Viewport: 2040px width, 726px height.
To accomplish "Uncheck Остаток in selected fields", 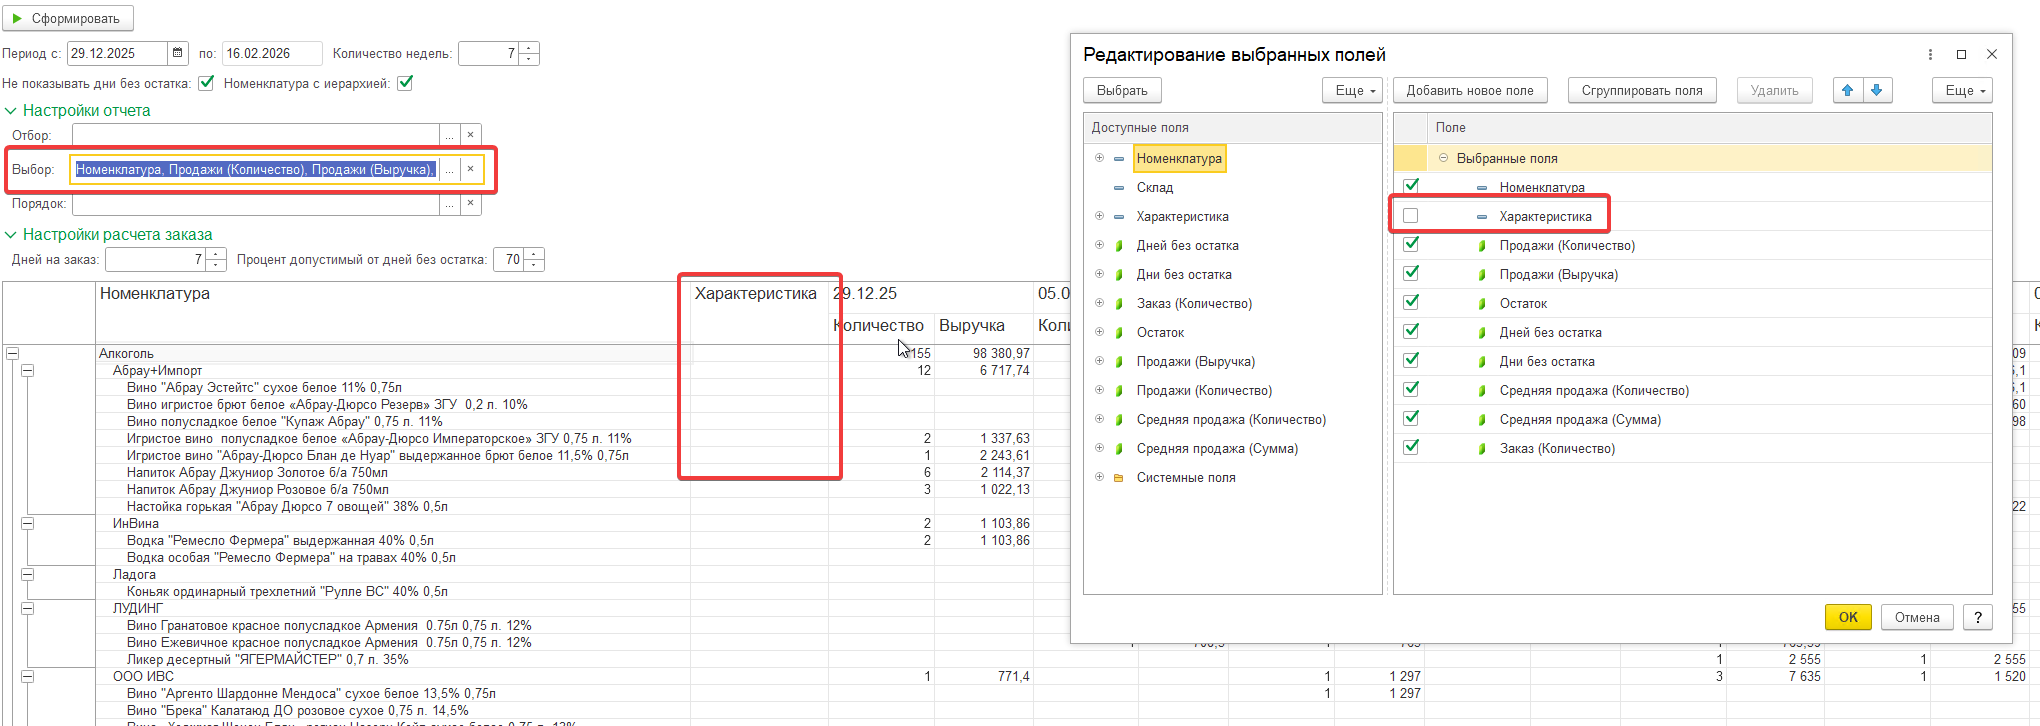I will 1411,302.
